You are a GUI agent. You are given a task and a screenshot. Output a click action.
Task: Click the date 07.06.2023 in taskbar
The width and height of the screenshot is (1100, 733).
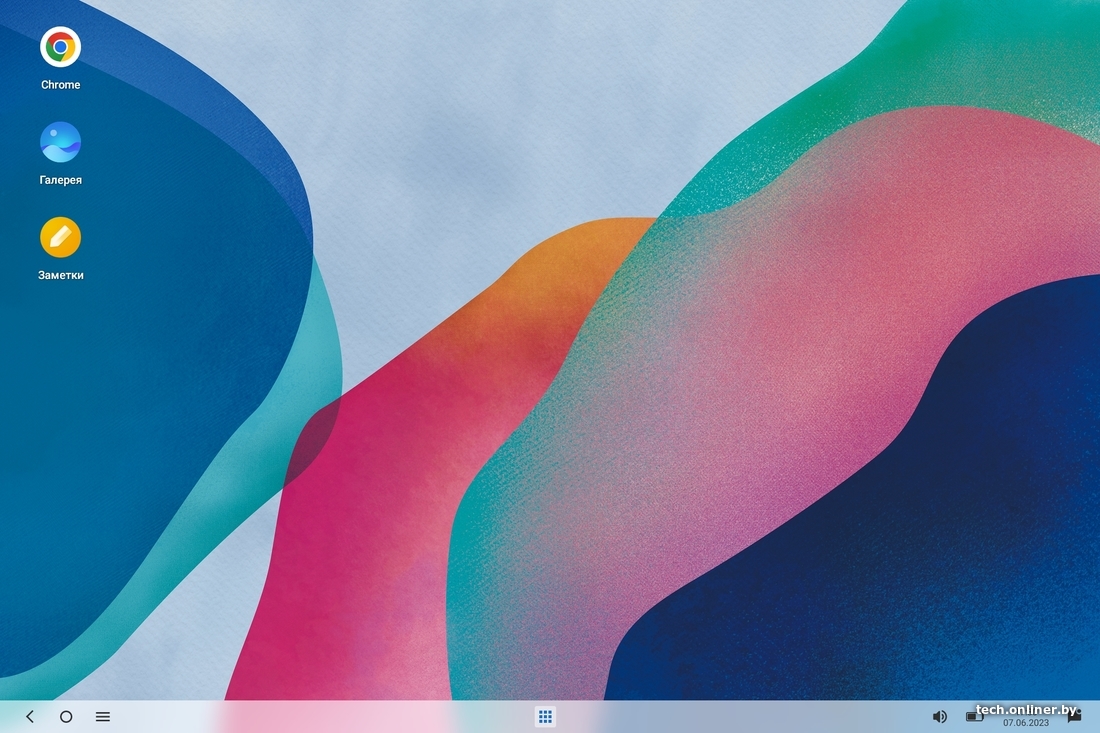click(x=1025, y=723)
